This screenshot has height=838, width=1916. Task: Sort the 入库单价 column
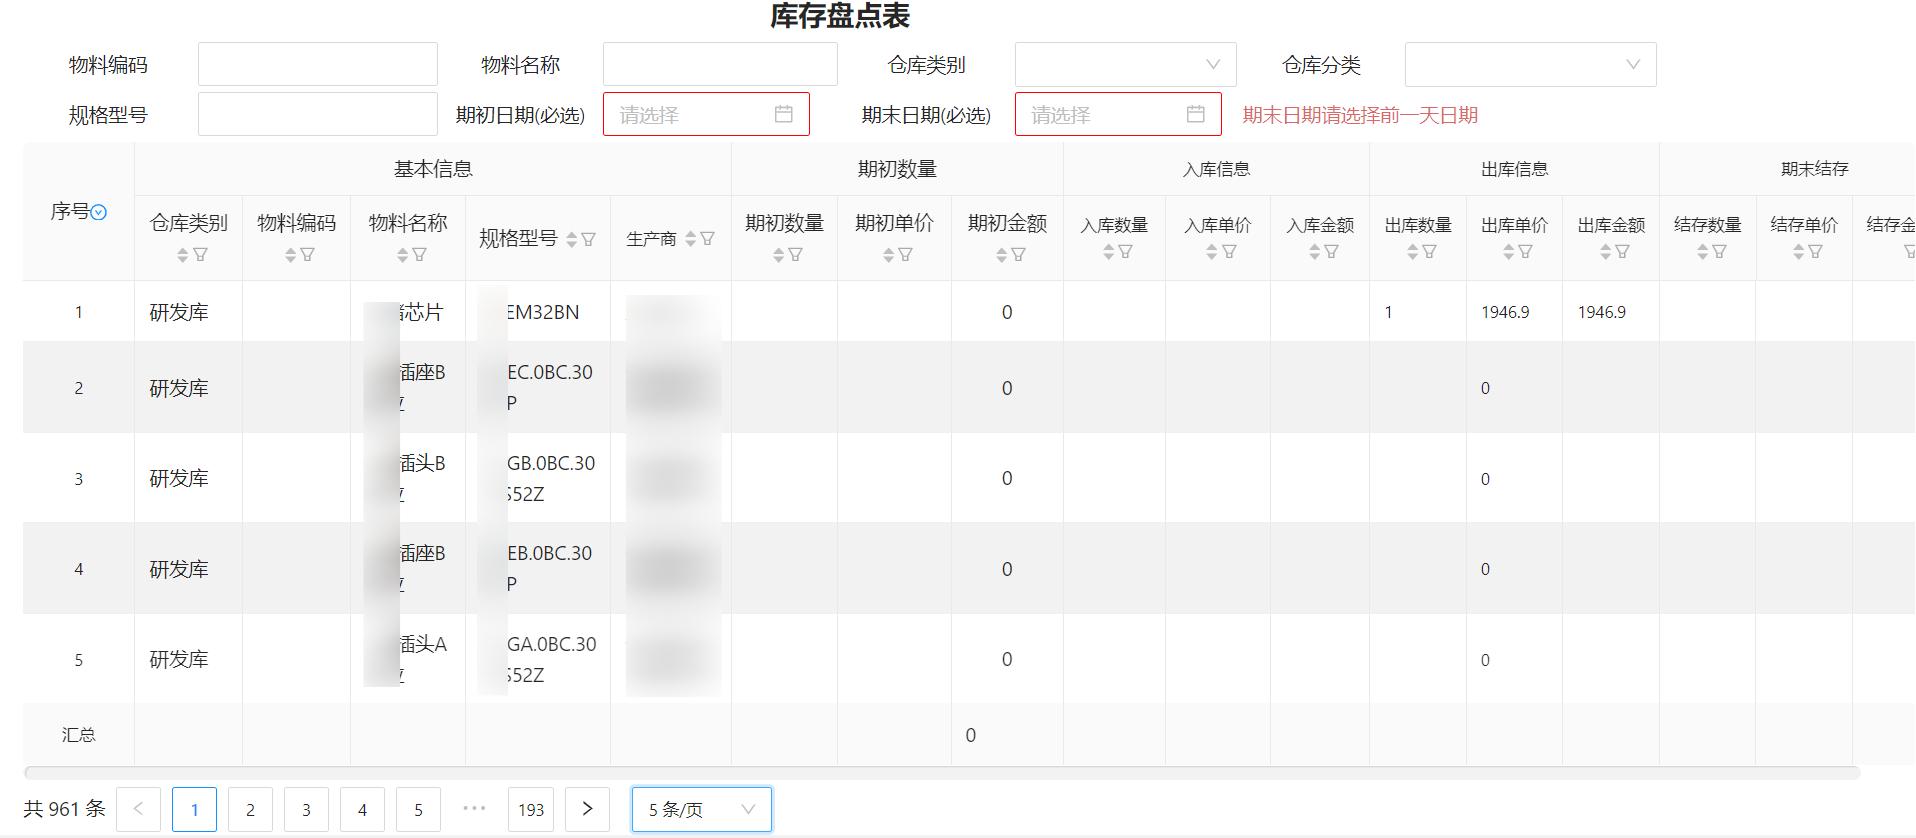tap(1212, 252)
